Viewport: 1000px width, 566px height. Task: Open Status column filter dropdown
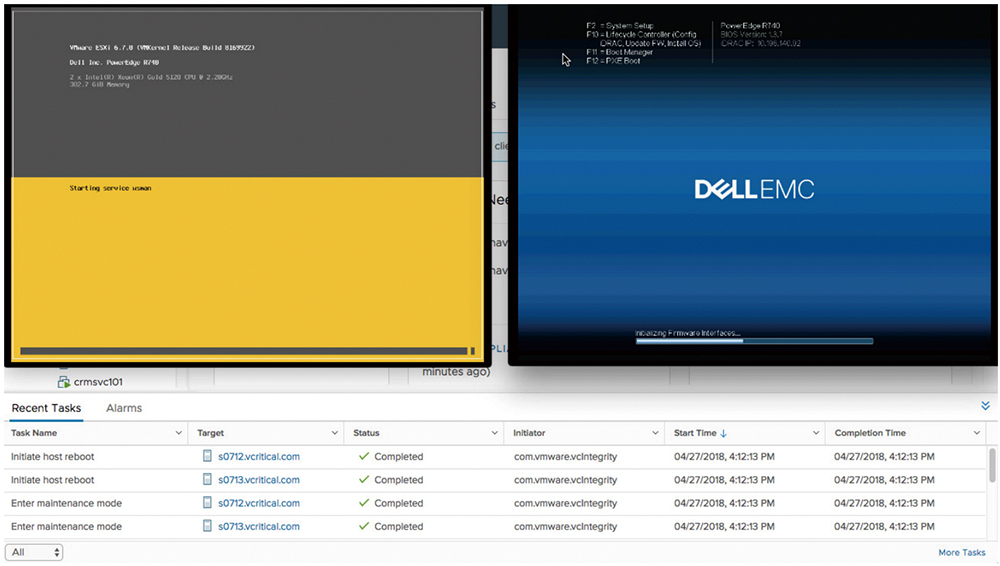click(494, 433)
